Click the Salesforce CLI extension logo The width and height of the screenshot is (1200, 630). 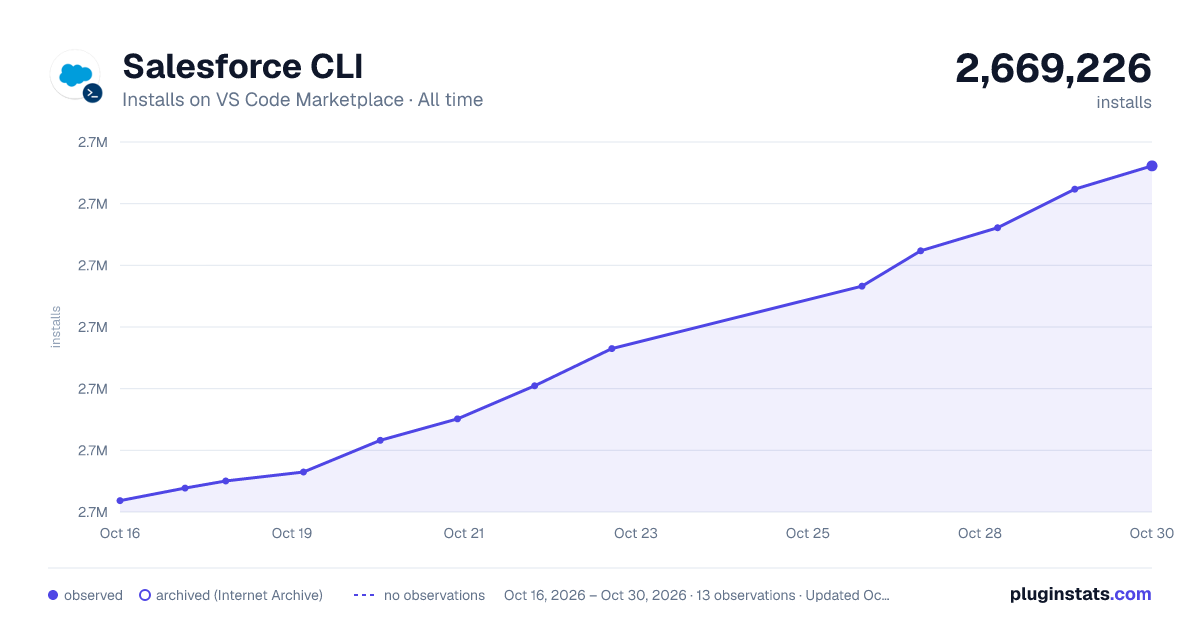[75, 74]
